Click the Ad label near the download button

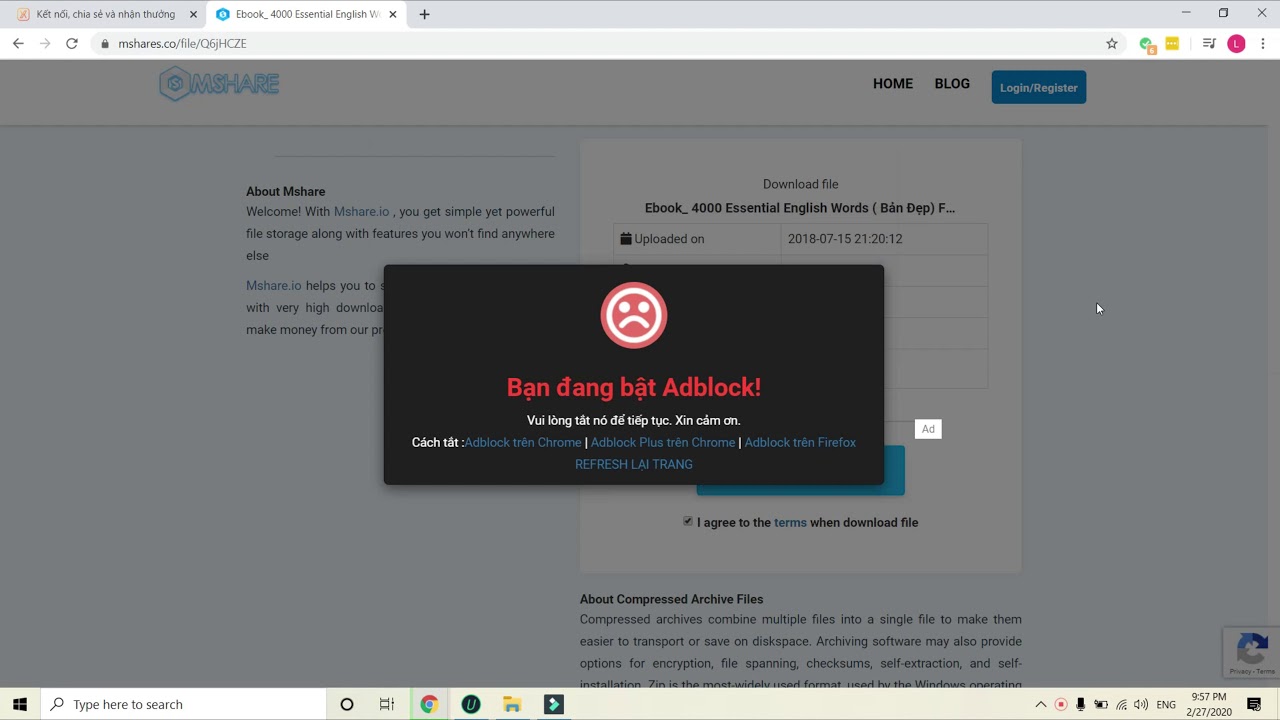click(928, 429)
